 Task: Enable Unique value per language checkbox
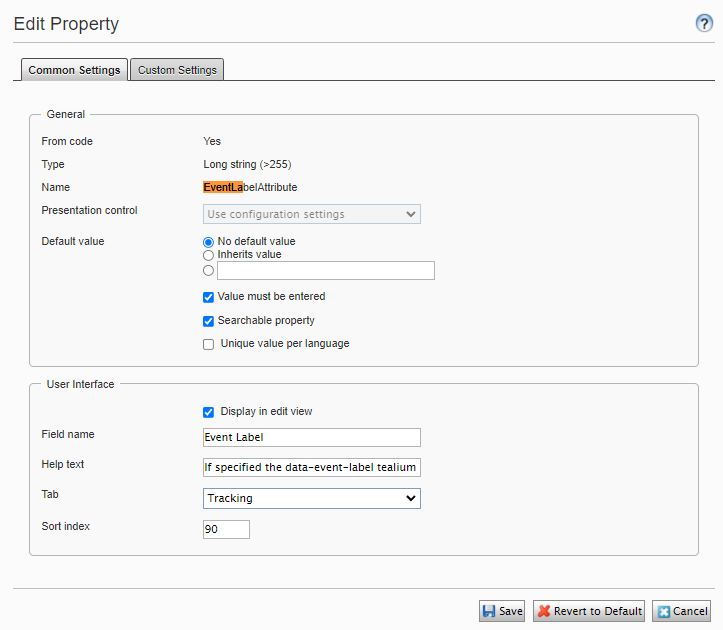pyautogui.click(x=209, y=344)
